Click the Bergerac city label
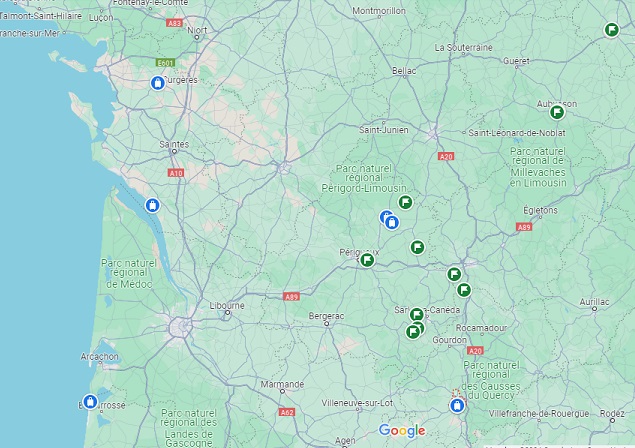 326,316
